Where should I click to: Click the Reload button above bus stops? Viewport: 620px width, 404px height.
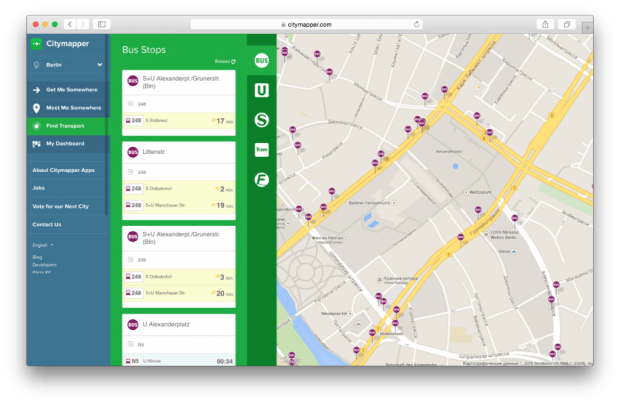coord(224,61)
